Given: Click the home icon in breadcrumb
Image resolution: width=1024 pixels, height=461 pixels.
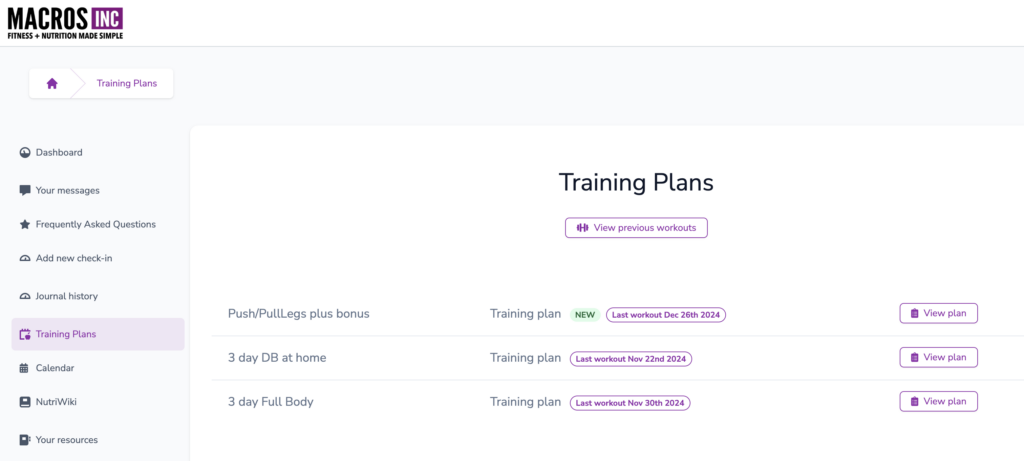Looking at the screenshot, I should tap(52, 84).
